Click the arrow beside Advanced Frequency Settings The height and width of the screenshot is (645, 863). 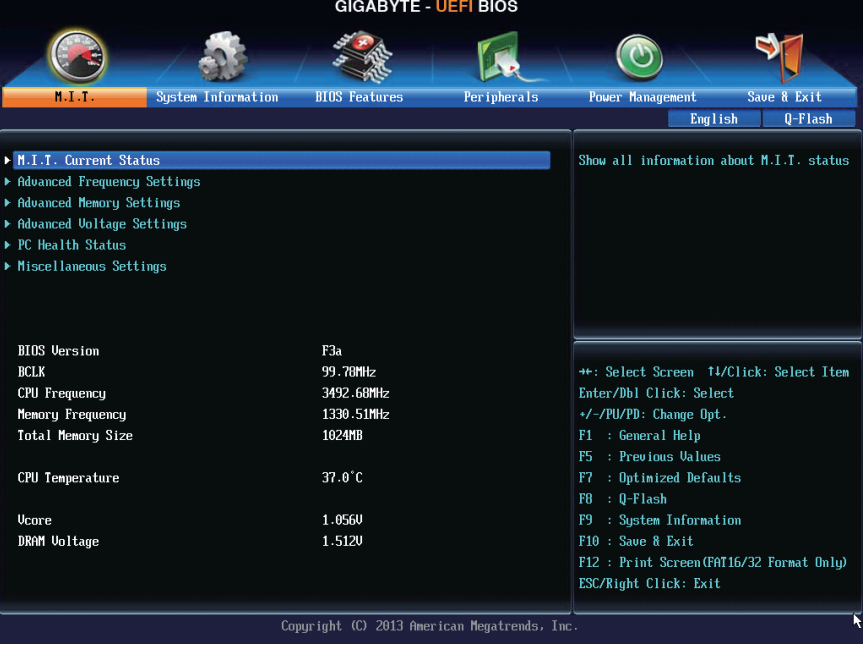click(x=7, y=182)
